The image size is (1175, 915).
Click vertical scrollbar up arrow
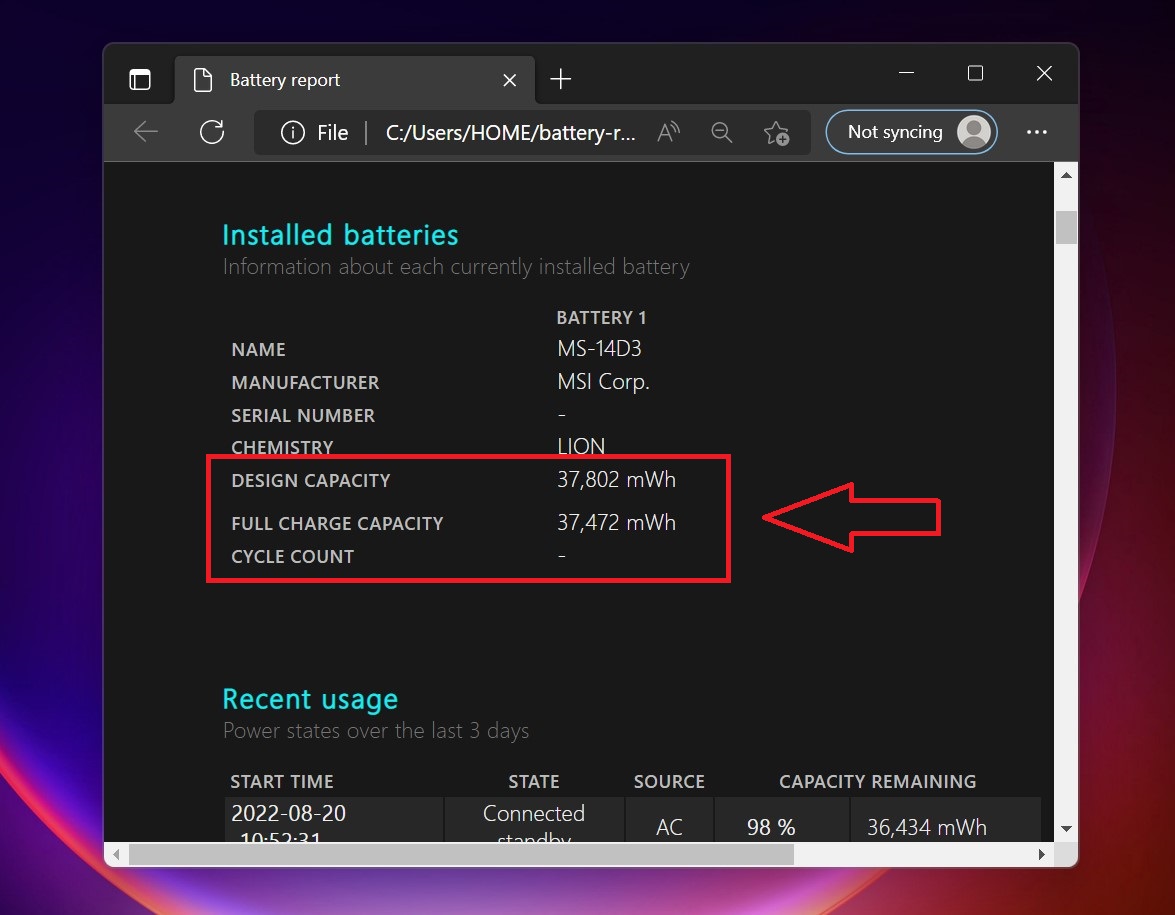1066,176
